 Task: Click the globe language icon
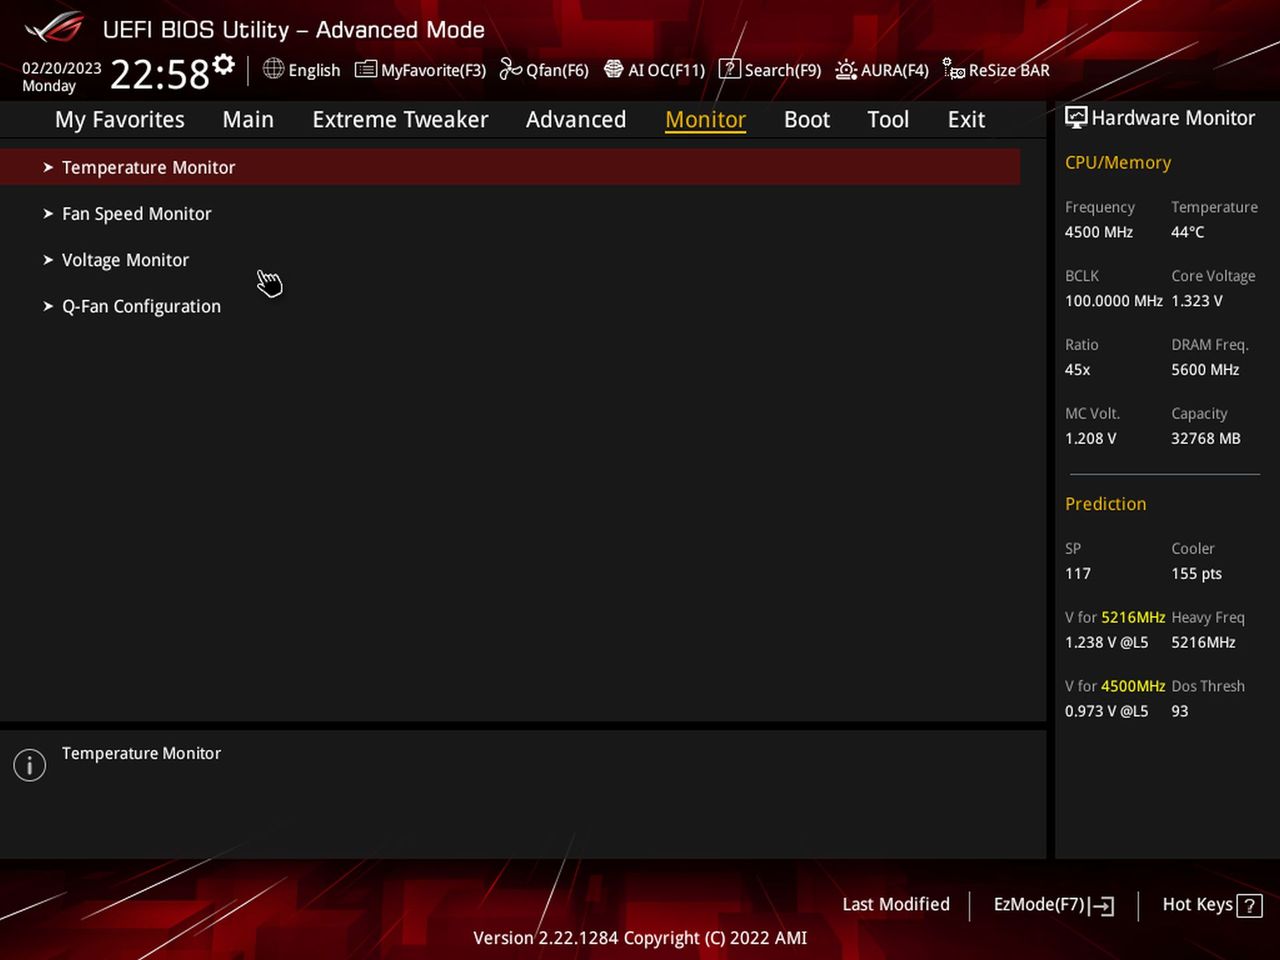(x=273, y=69)
